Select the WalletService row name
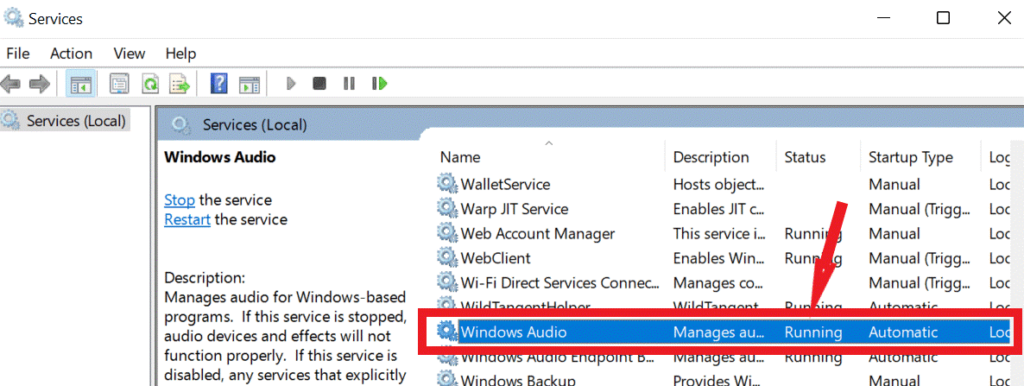 point(505,185)
